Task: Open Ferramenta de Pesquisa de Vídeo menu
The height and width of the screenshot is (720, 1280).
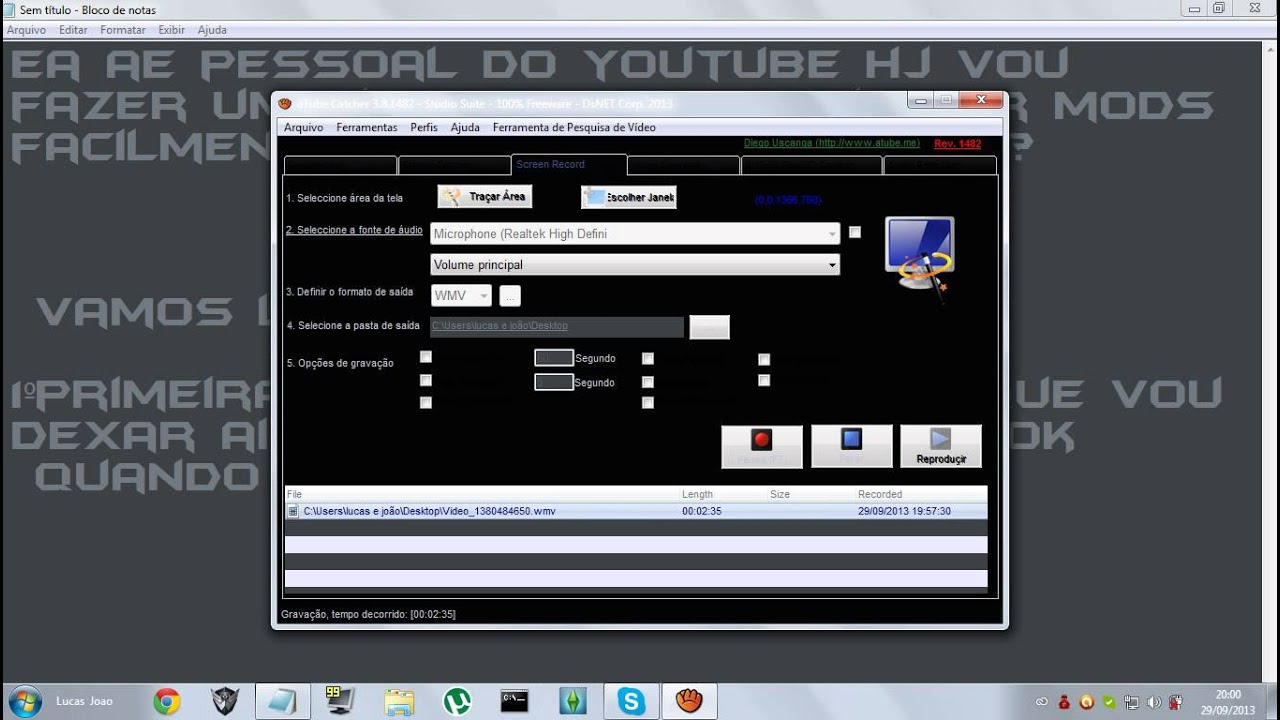Action: pos(574,127)
